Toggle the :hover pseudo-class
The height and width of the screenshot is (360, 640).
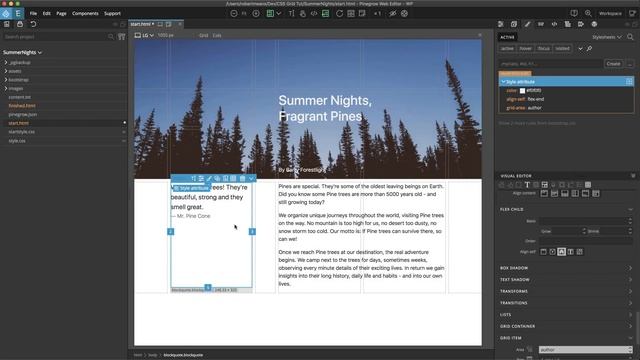525,49
